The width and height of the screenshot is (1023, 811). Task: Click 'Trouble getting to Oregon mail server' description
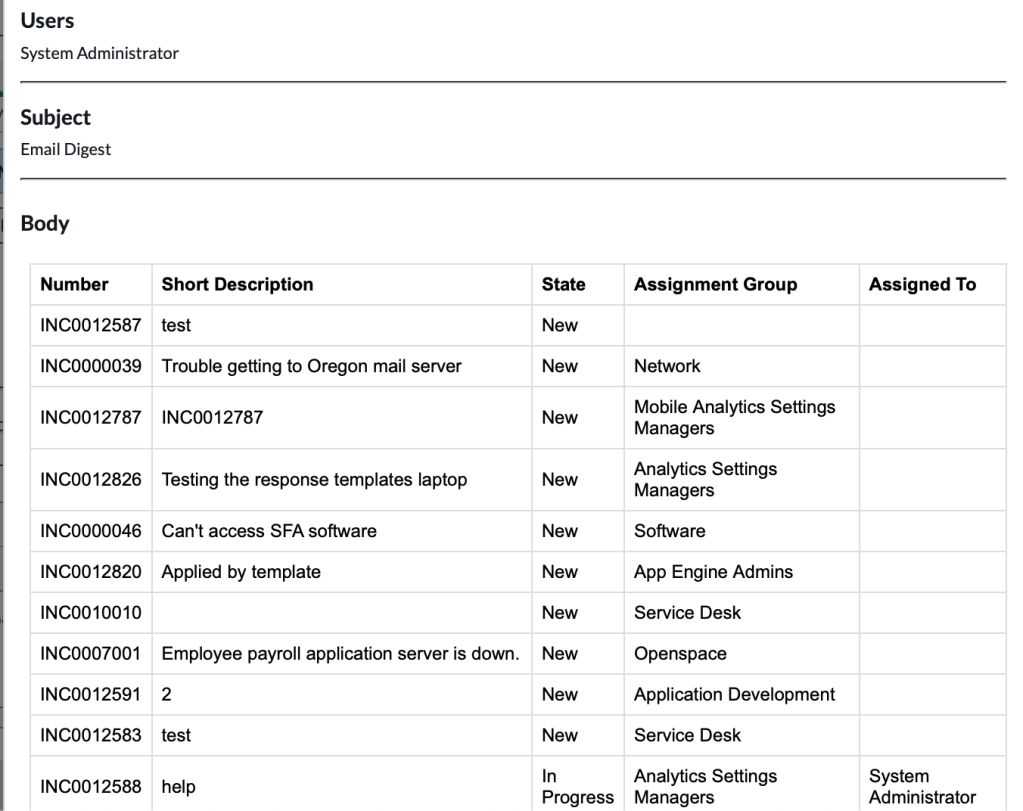(x=311, y=366)
